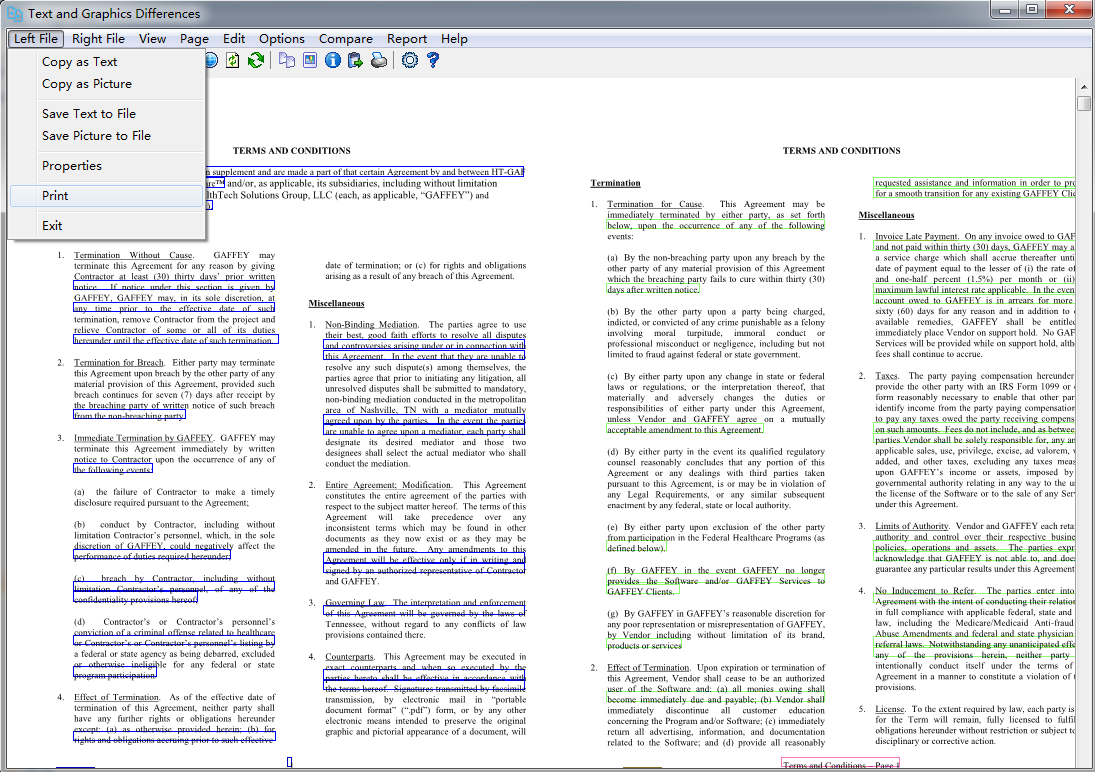Click right document heading 'TERMS AND CONDITIONS'
The height and width of the screenshot is (772, 1095).
842,150
